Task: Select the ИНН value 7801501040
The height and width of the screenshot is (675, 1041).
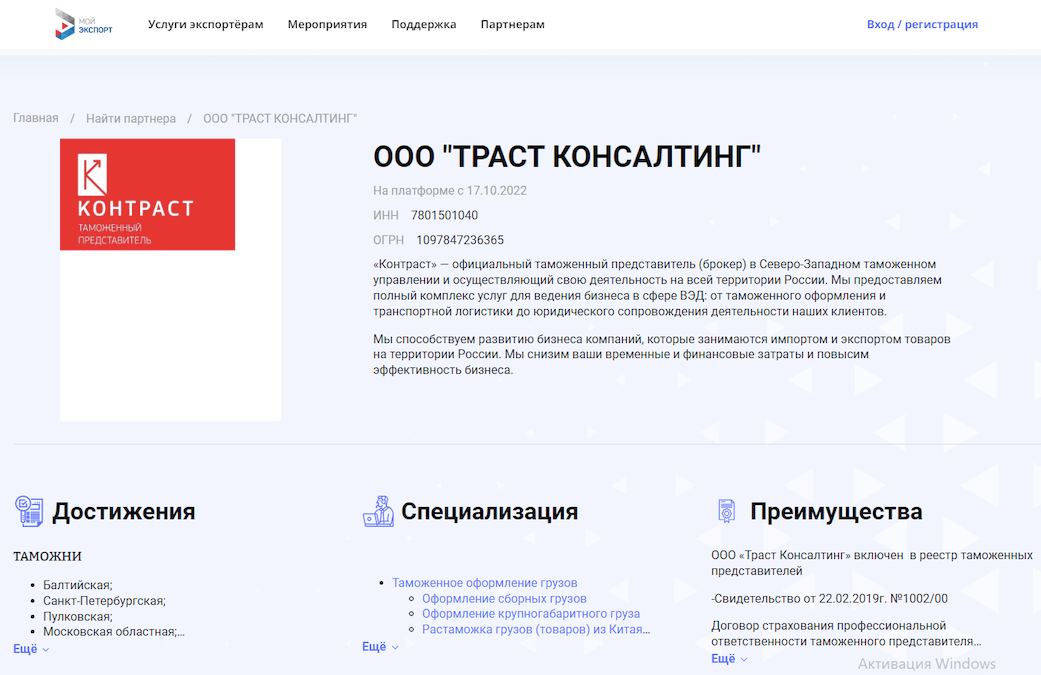Action: coord(444,215)
